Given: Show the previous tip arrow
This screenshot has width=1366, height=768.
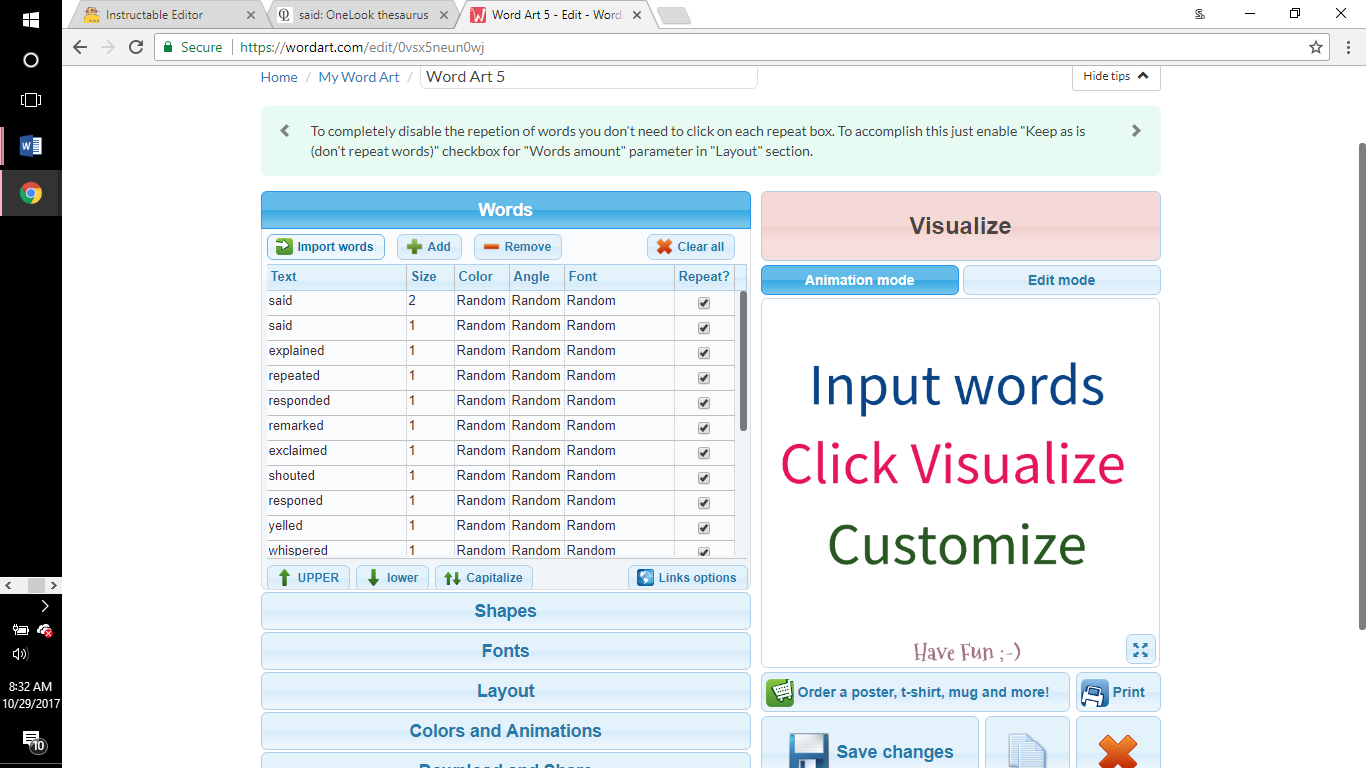Looking at the screenshot, I should tap(285, 131).
